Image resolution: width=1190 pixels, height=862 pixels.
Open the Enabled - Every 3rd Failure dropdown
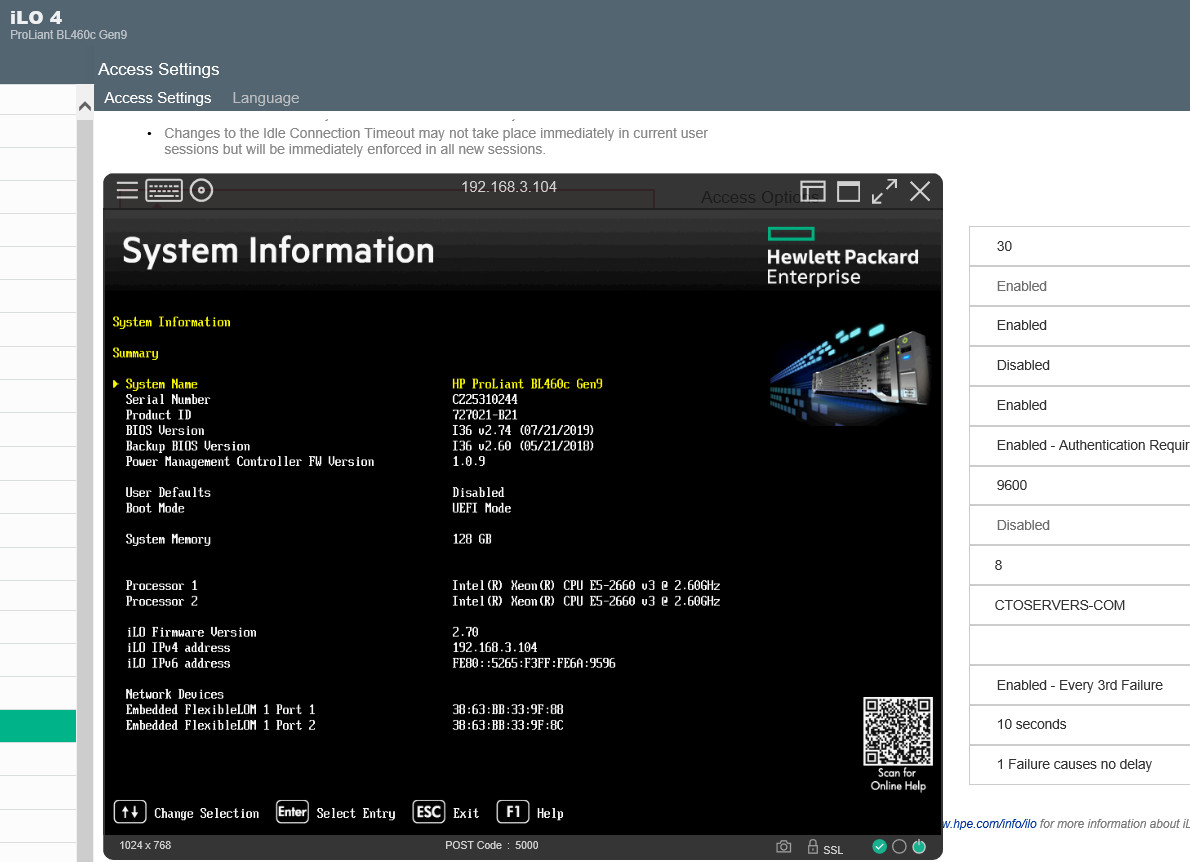click(x=1080, y=685)
